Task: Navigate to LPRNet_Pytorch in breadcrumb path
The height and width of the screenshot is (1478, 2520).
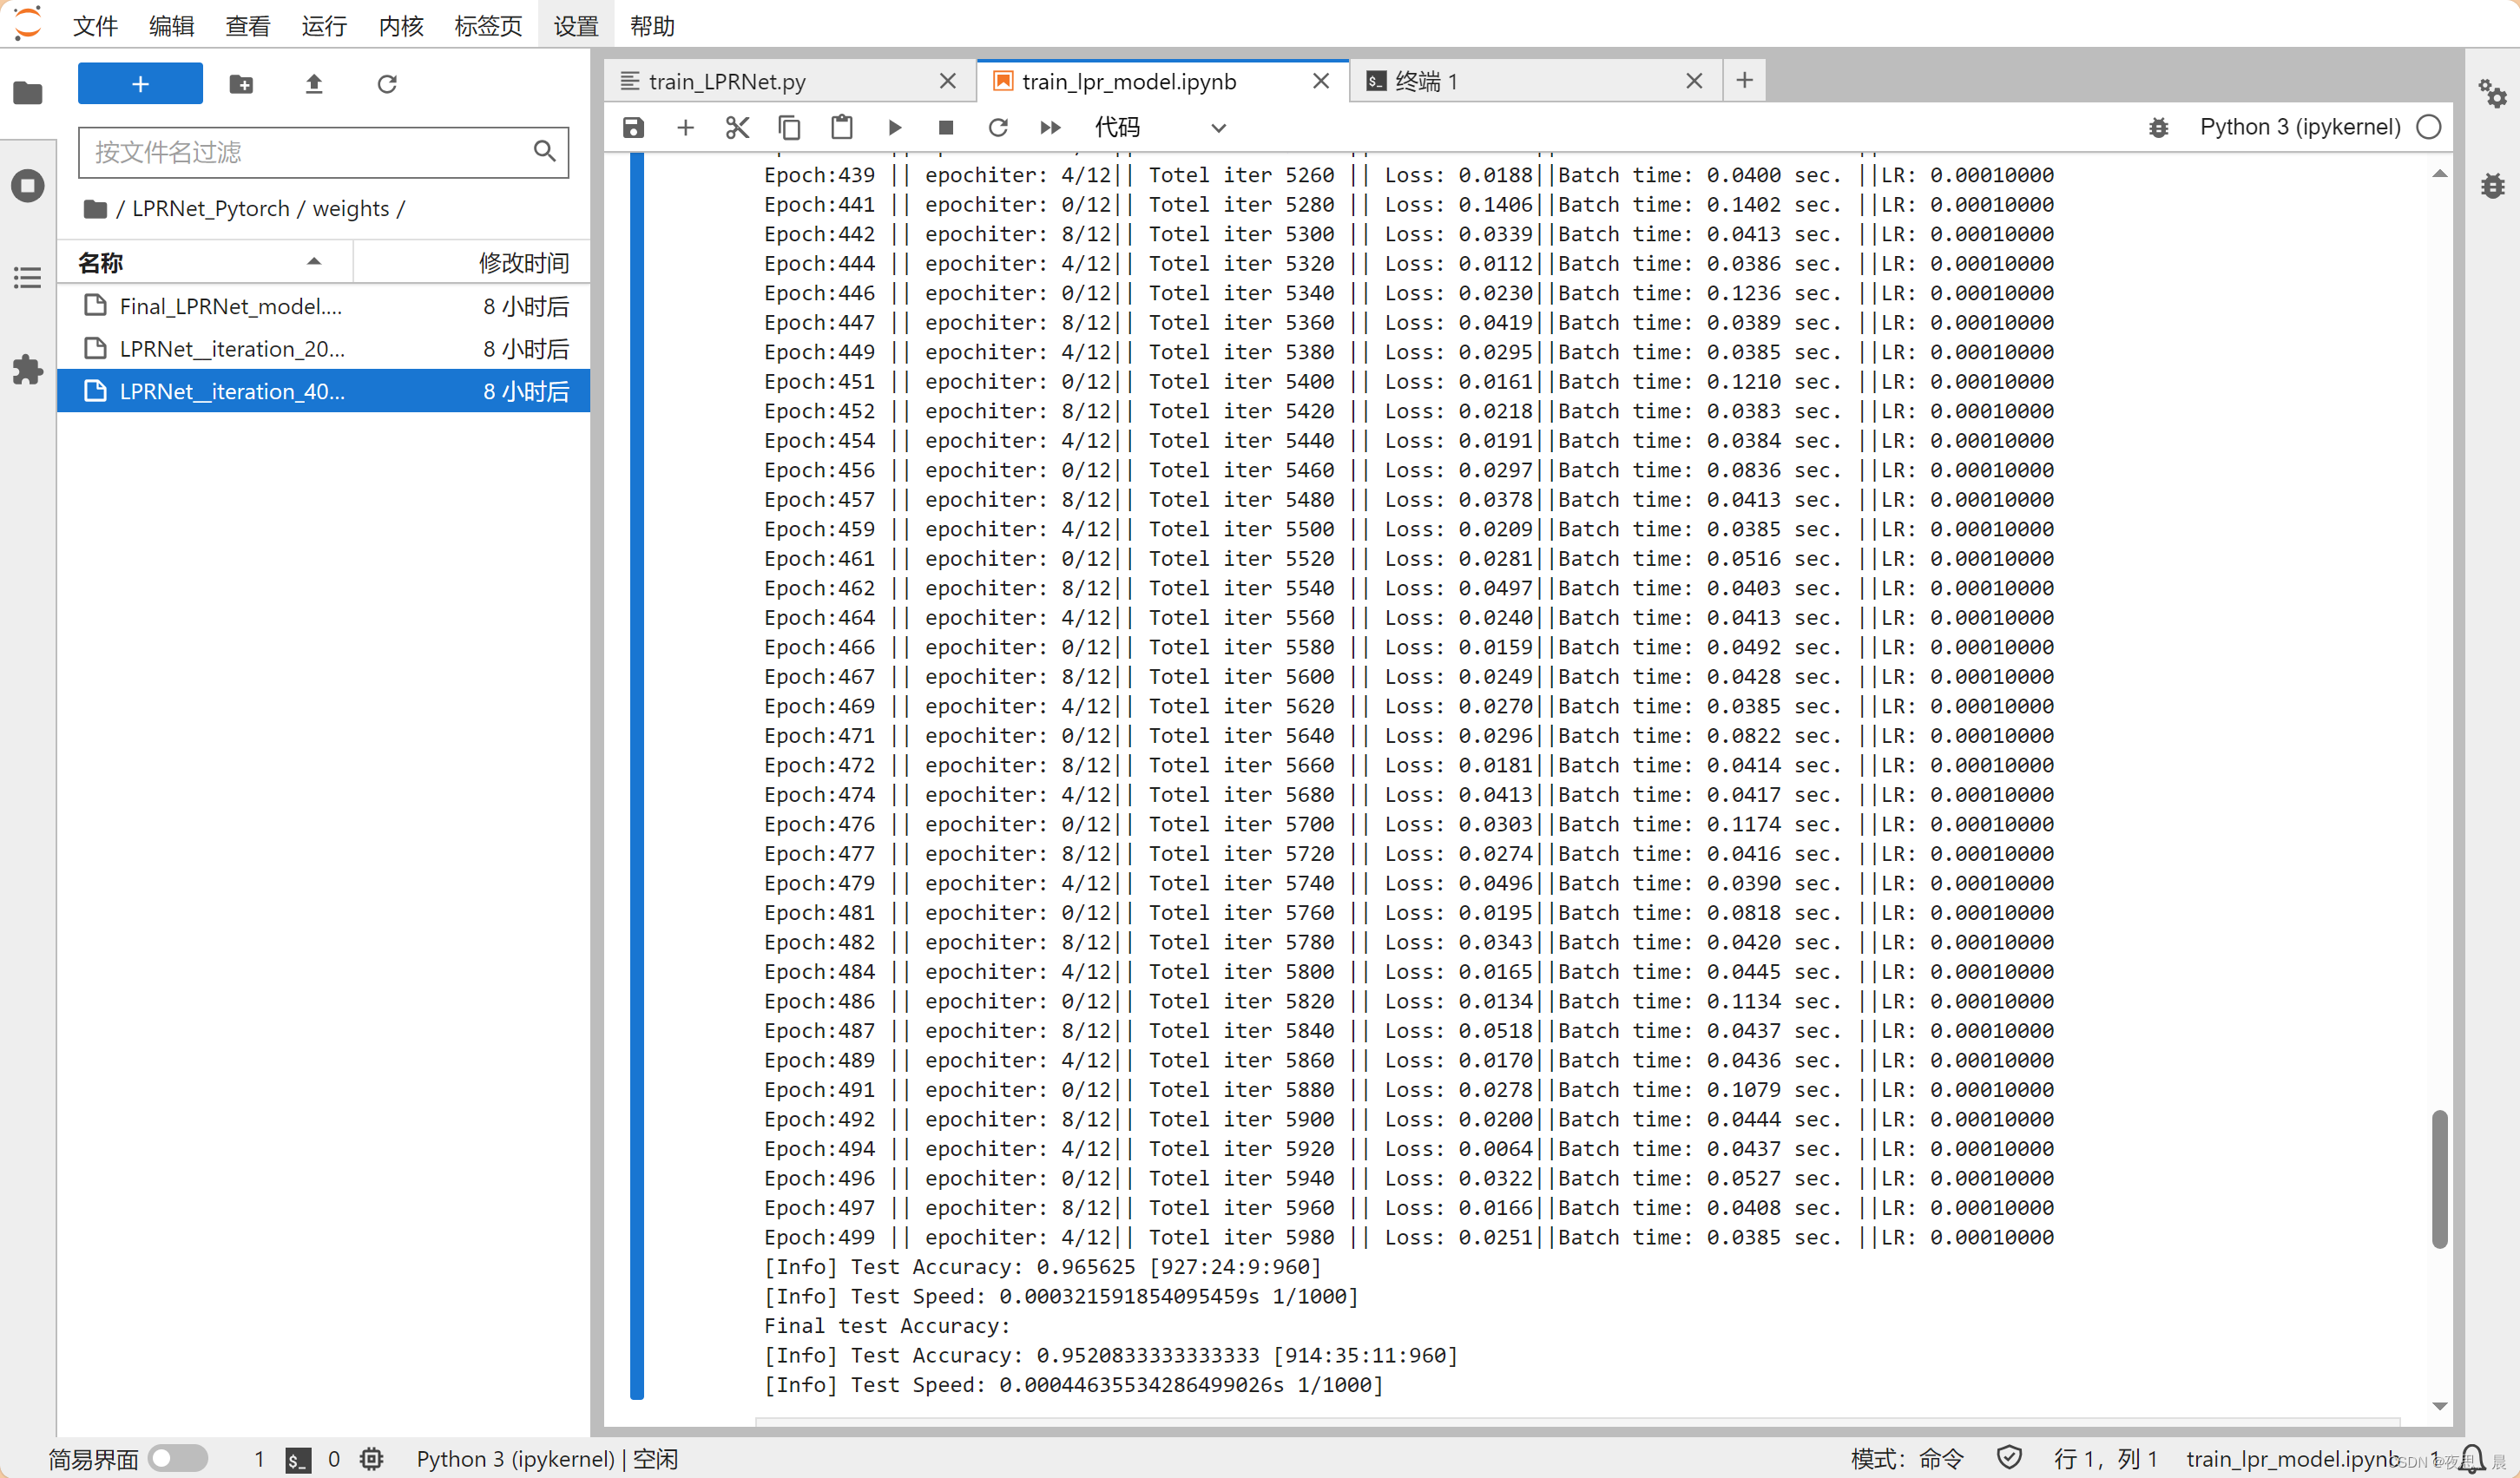Action: click(210, 209)
